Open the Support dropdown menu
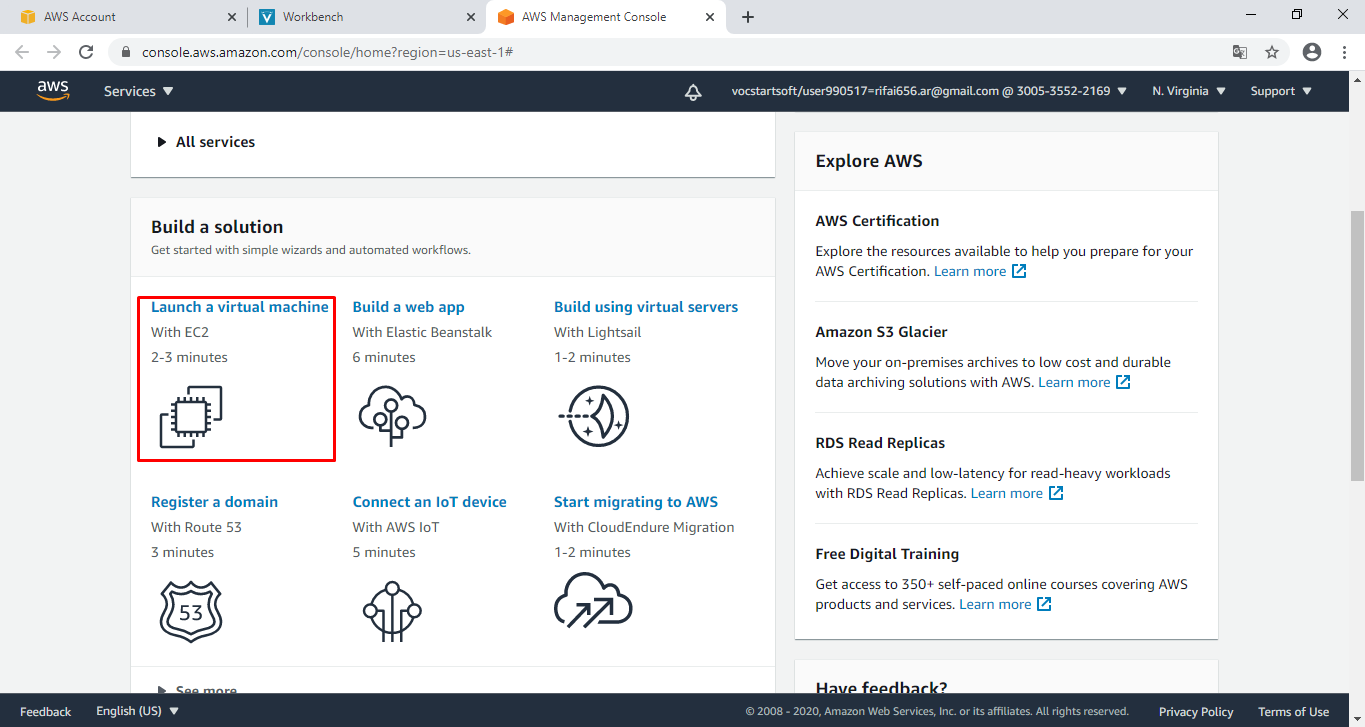This screenshot has width=1365, height=727. tap(1280, 91)
